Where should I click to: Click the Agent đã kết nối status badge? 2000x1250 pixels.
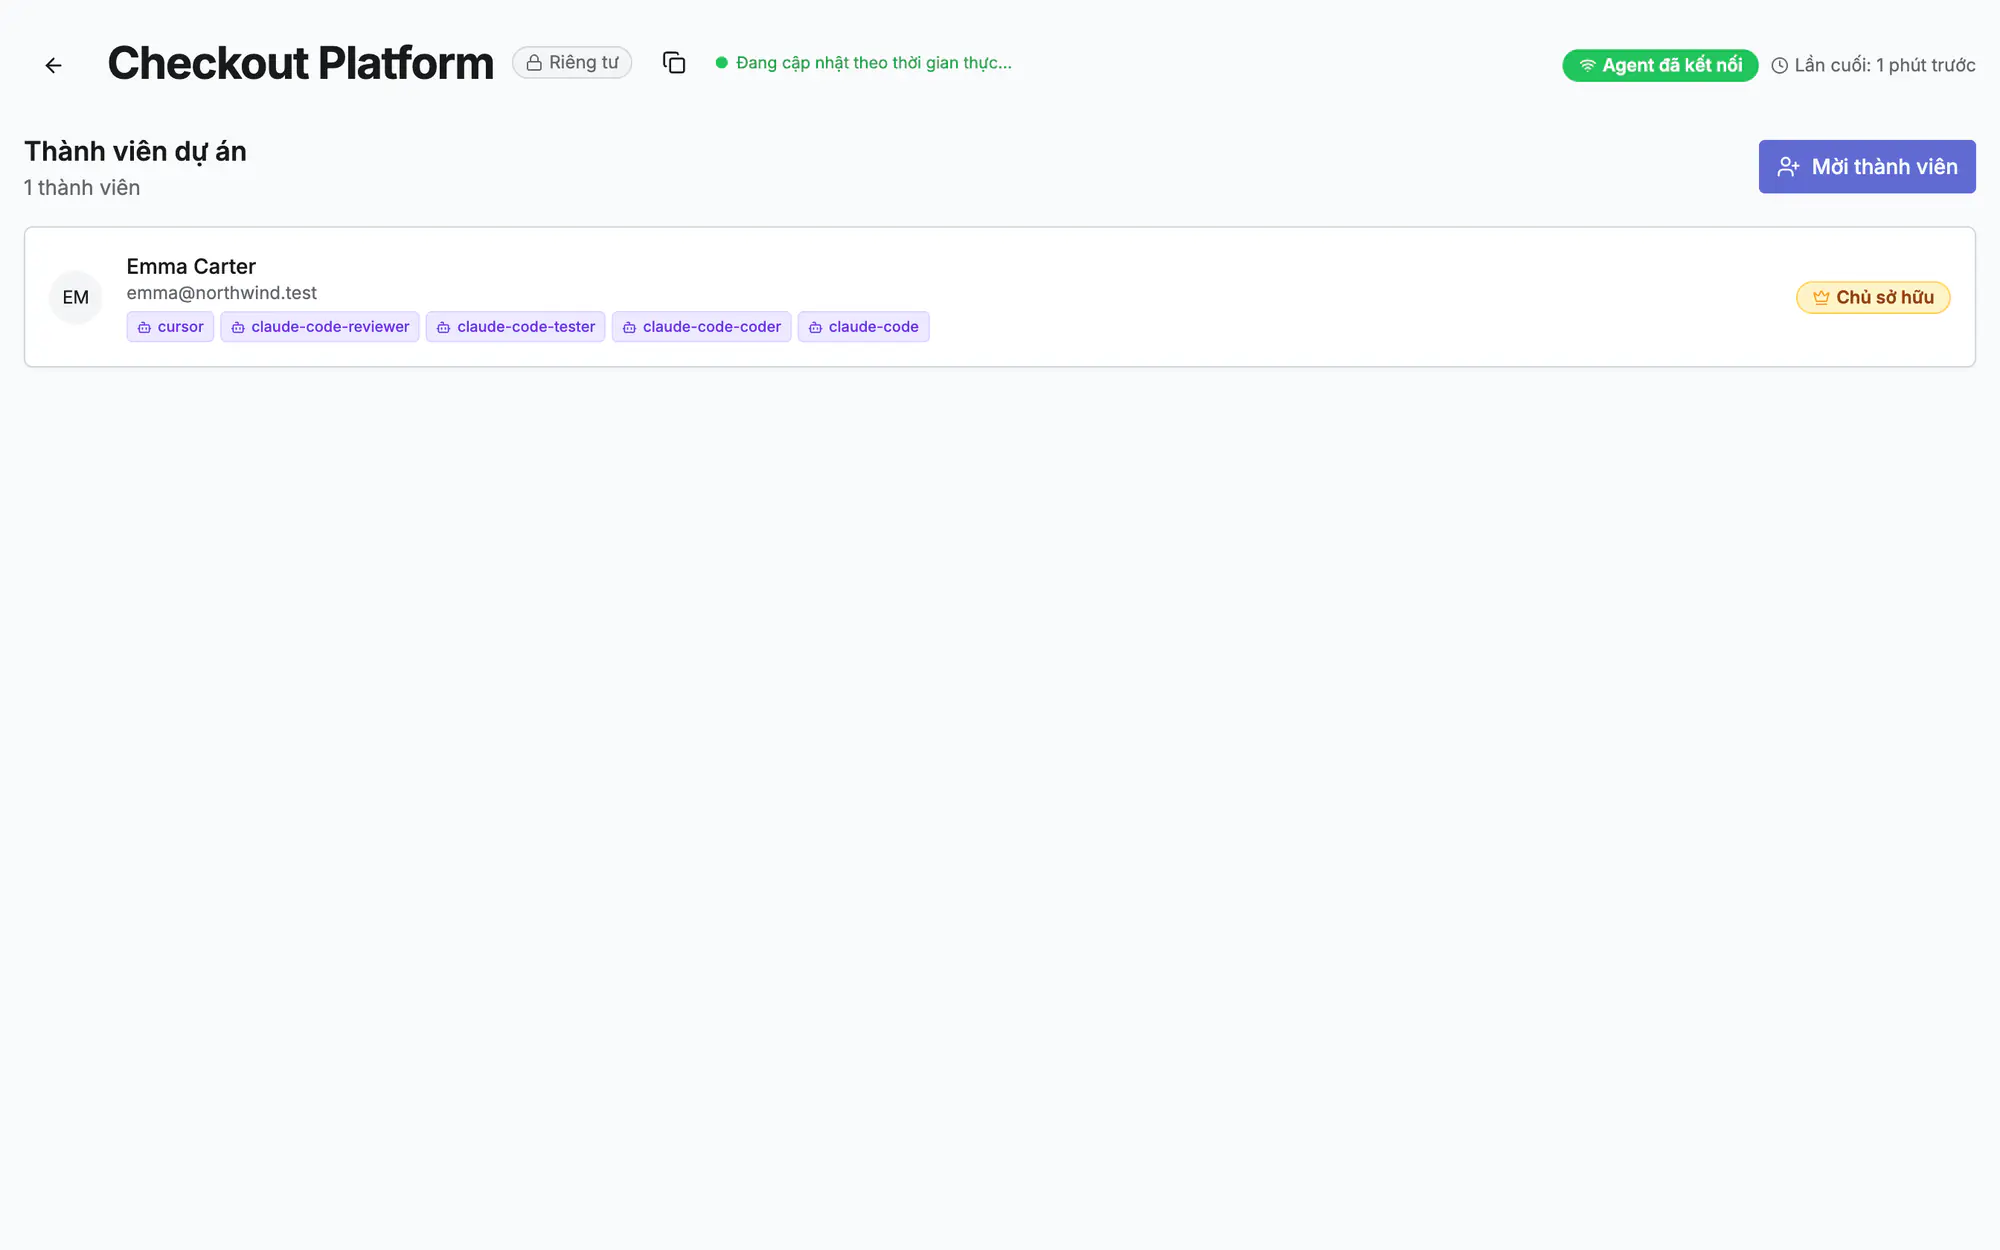[1660, 65]
